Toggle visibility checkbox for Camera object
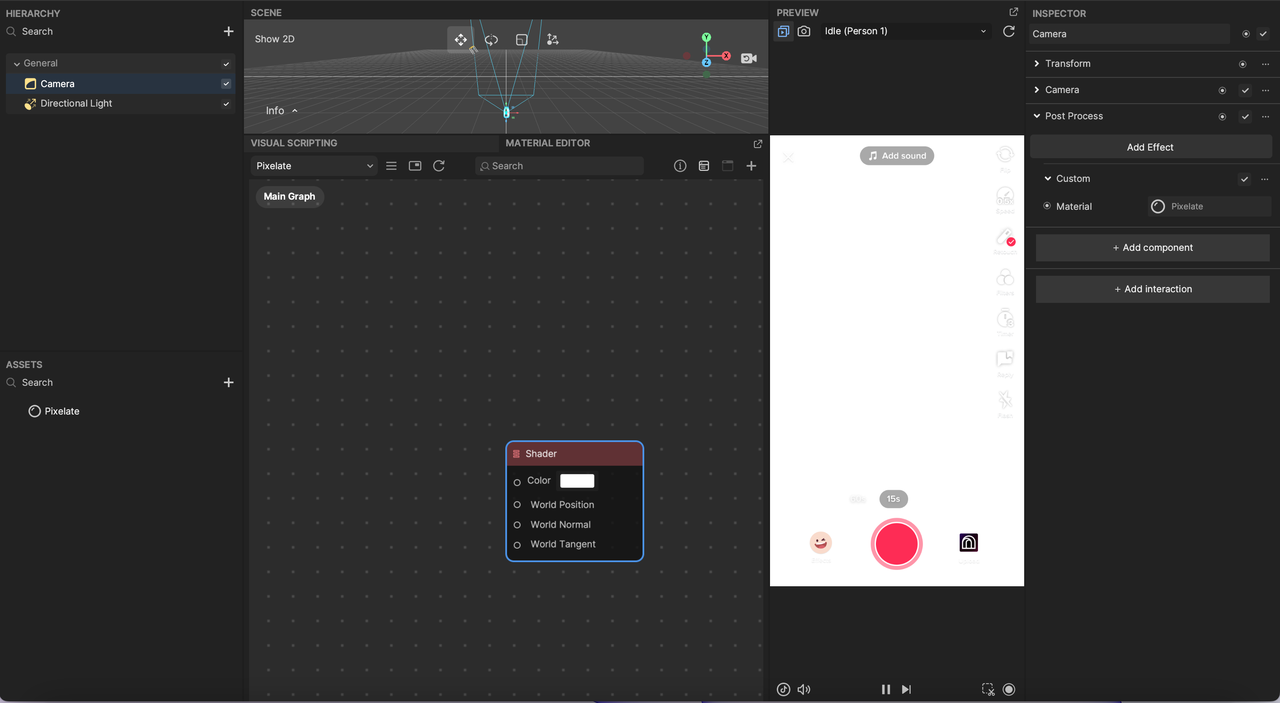Image resolution: width=1280 pixels, height=703 pixels. [226, 84]
